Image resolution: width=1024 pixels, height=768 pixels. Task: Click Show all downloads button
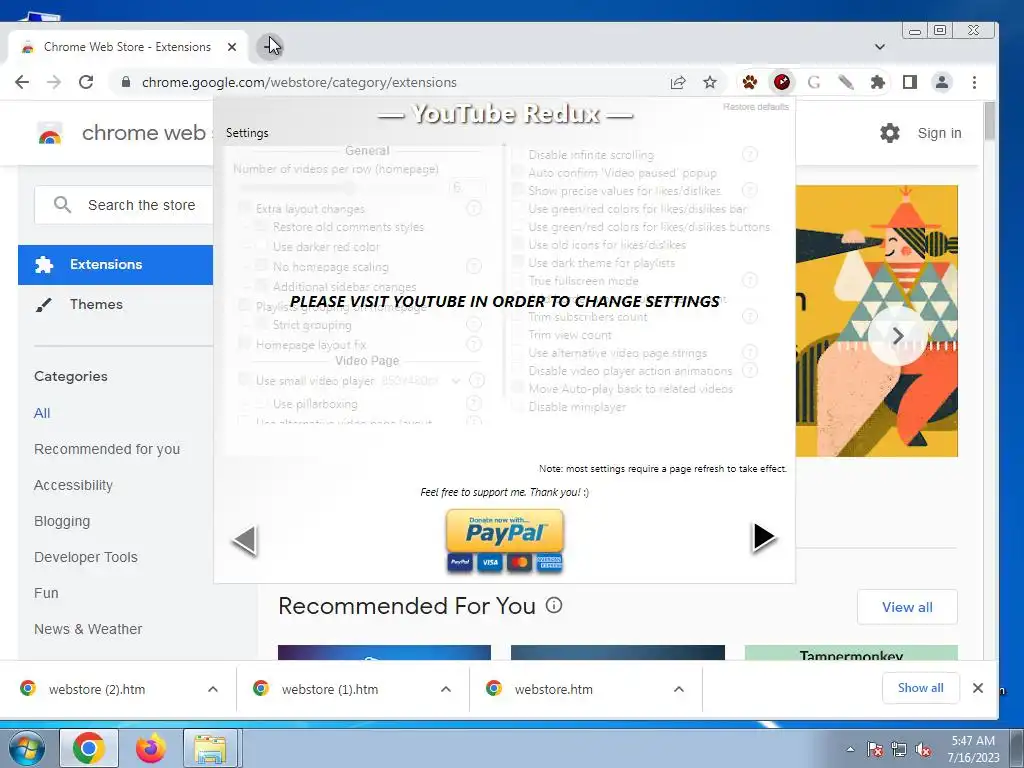(x=920, y=688)
